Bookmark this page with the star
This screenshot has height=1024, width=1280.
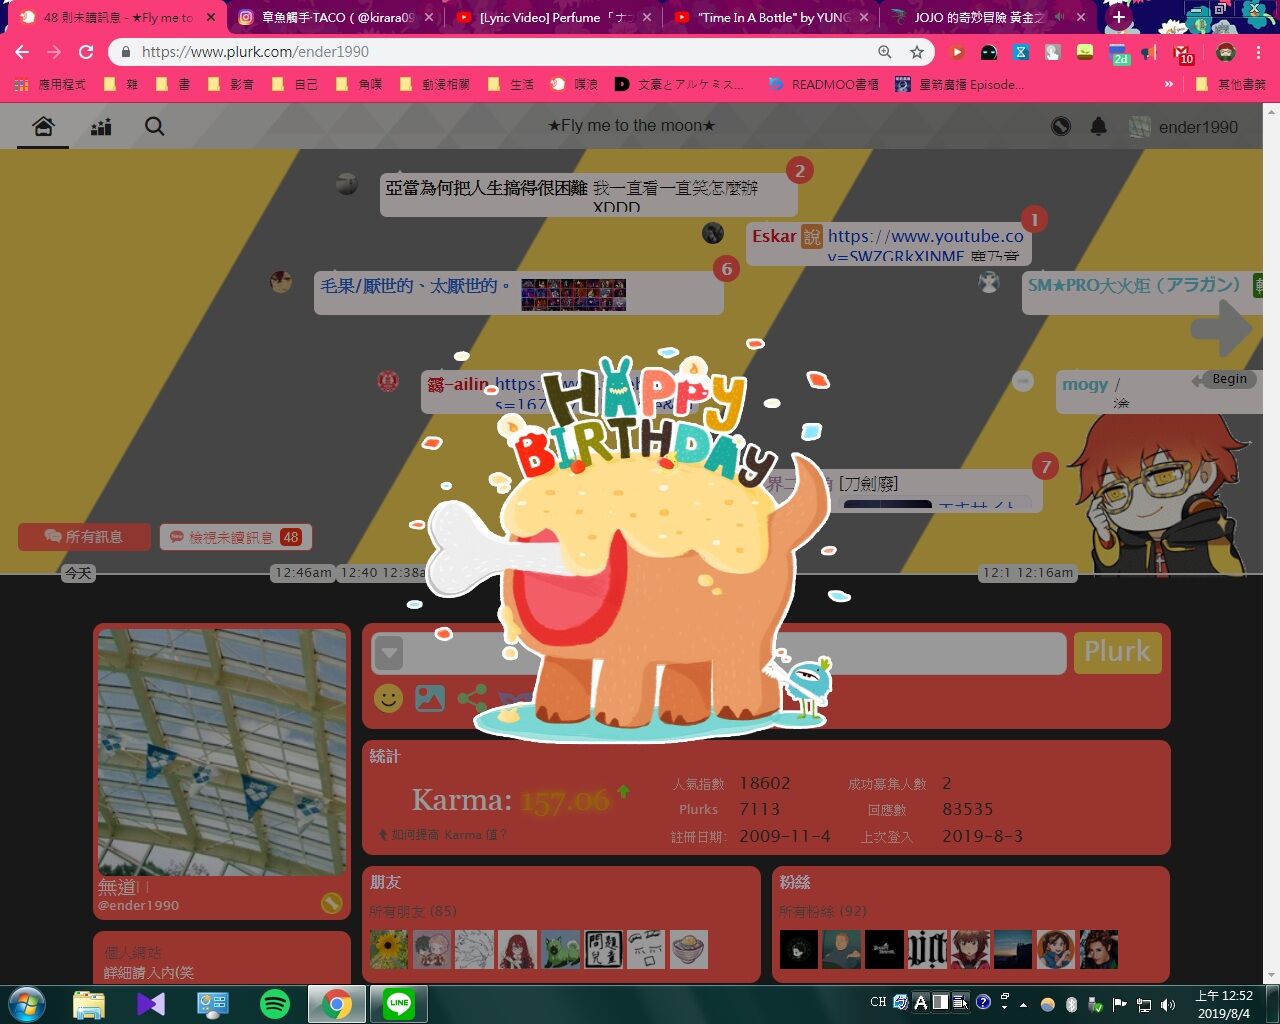click(916, 52)
